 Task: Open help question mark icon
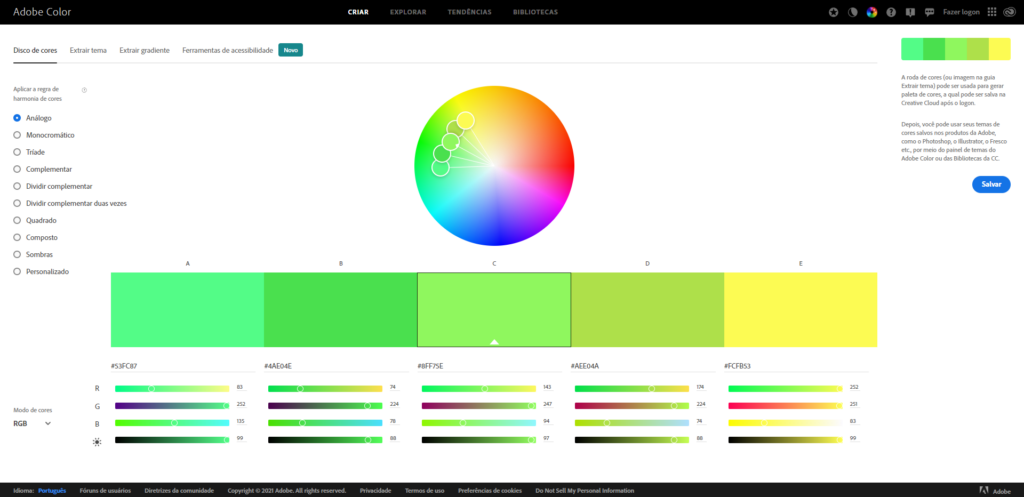pos(891,12)
